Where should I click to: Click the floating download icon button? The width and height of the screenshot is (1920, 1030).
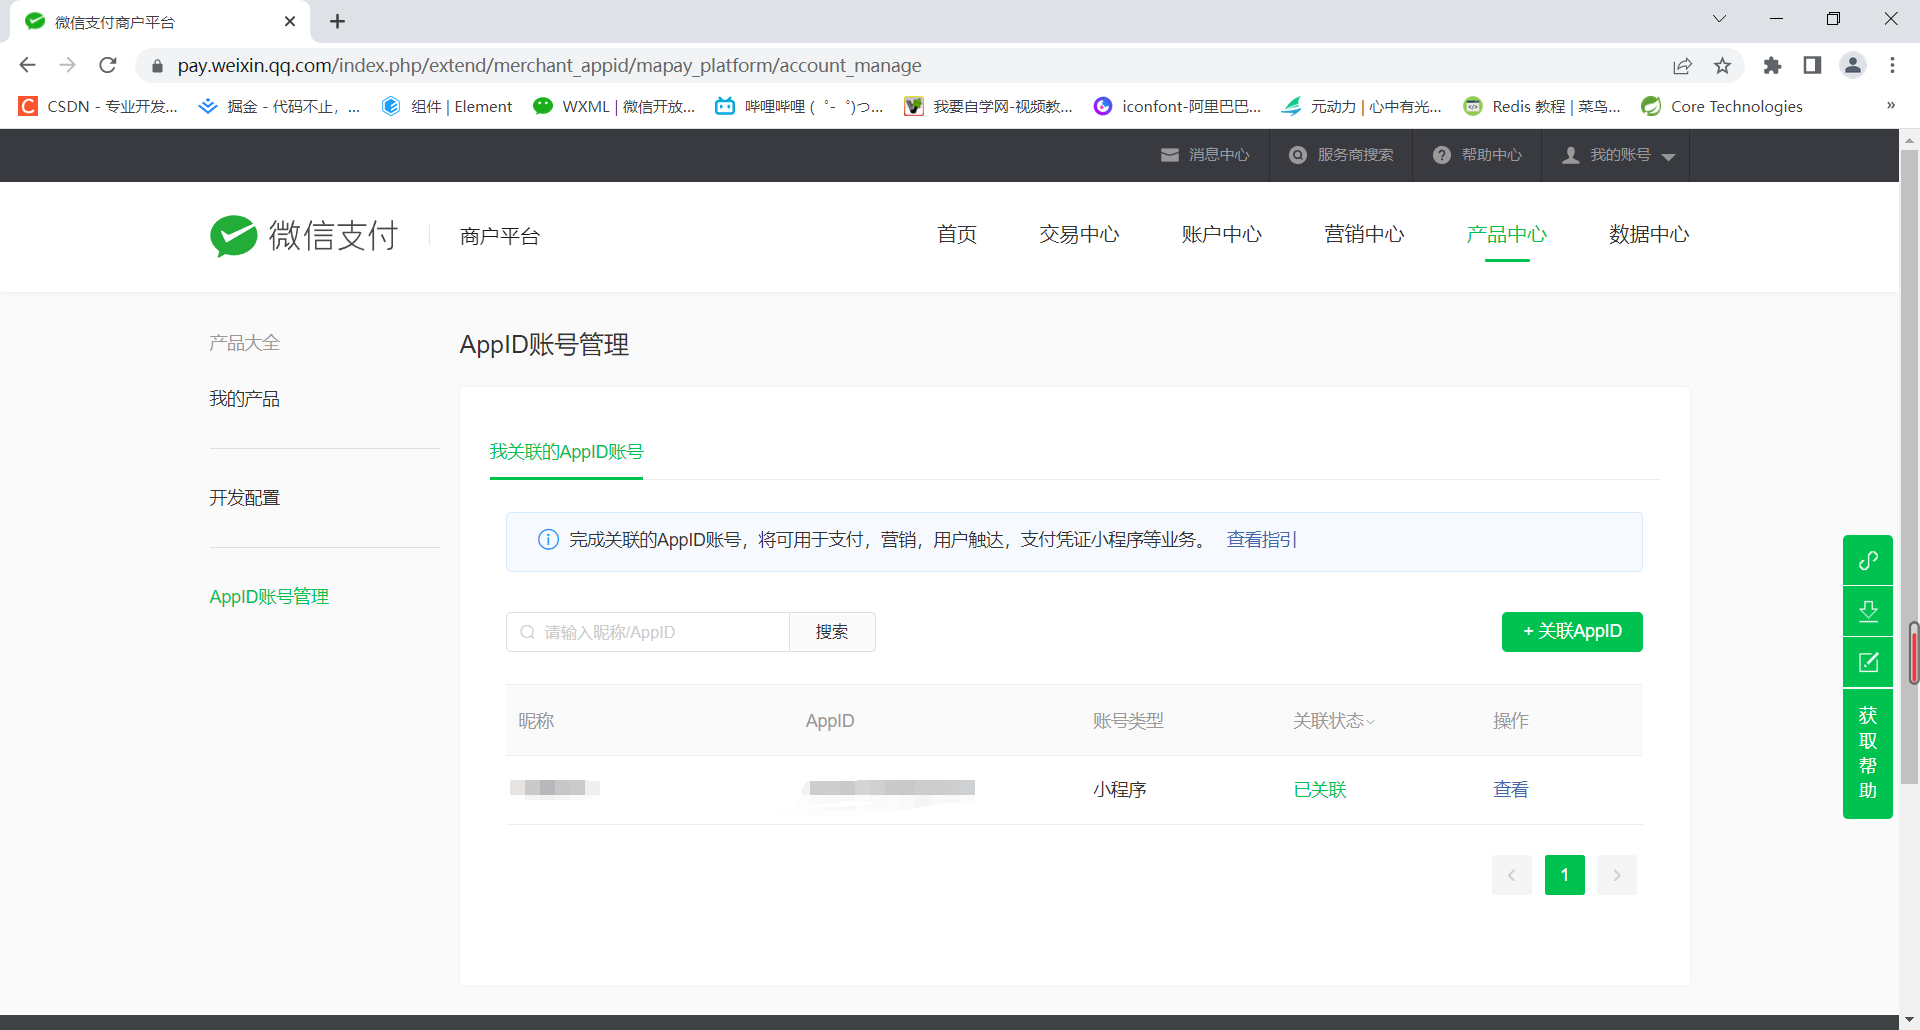[1868, 611]
